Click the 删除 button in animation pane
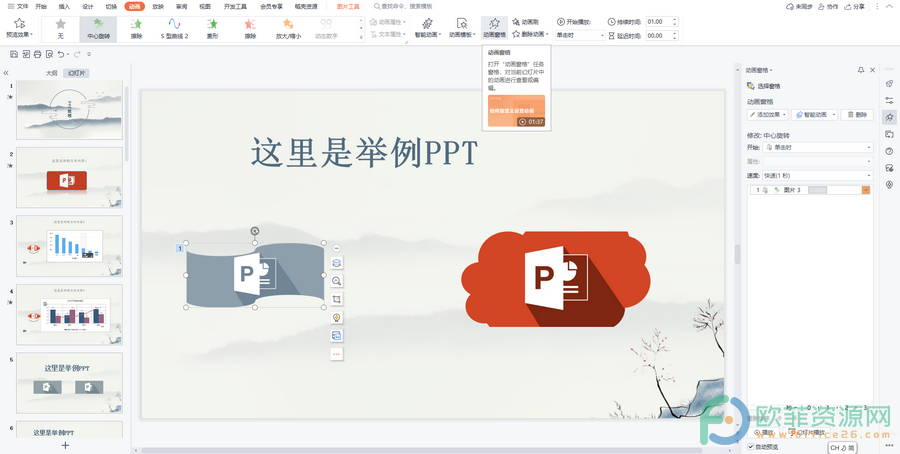Screen dimensions: 900x454 point(857,115)
